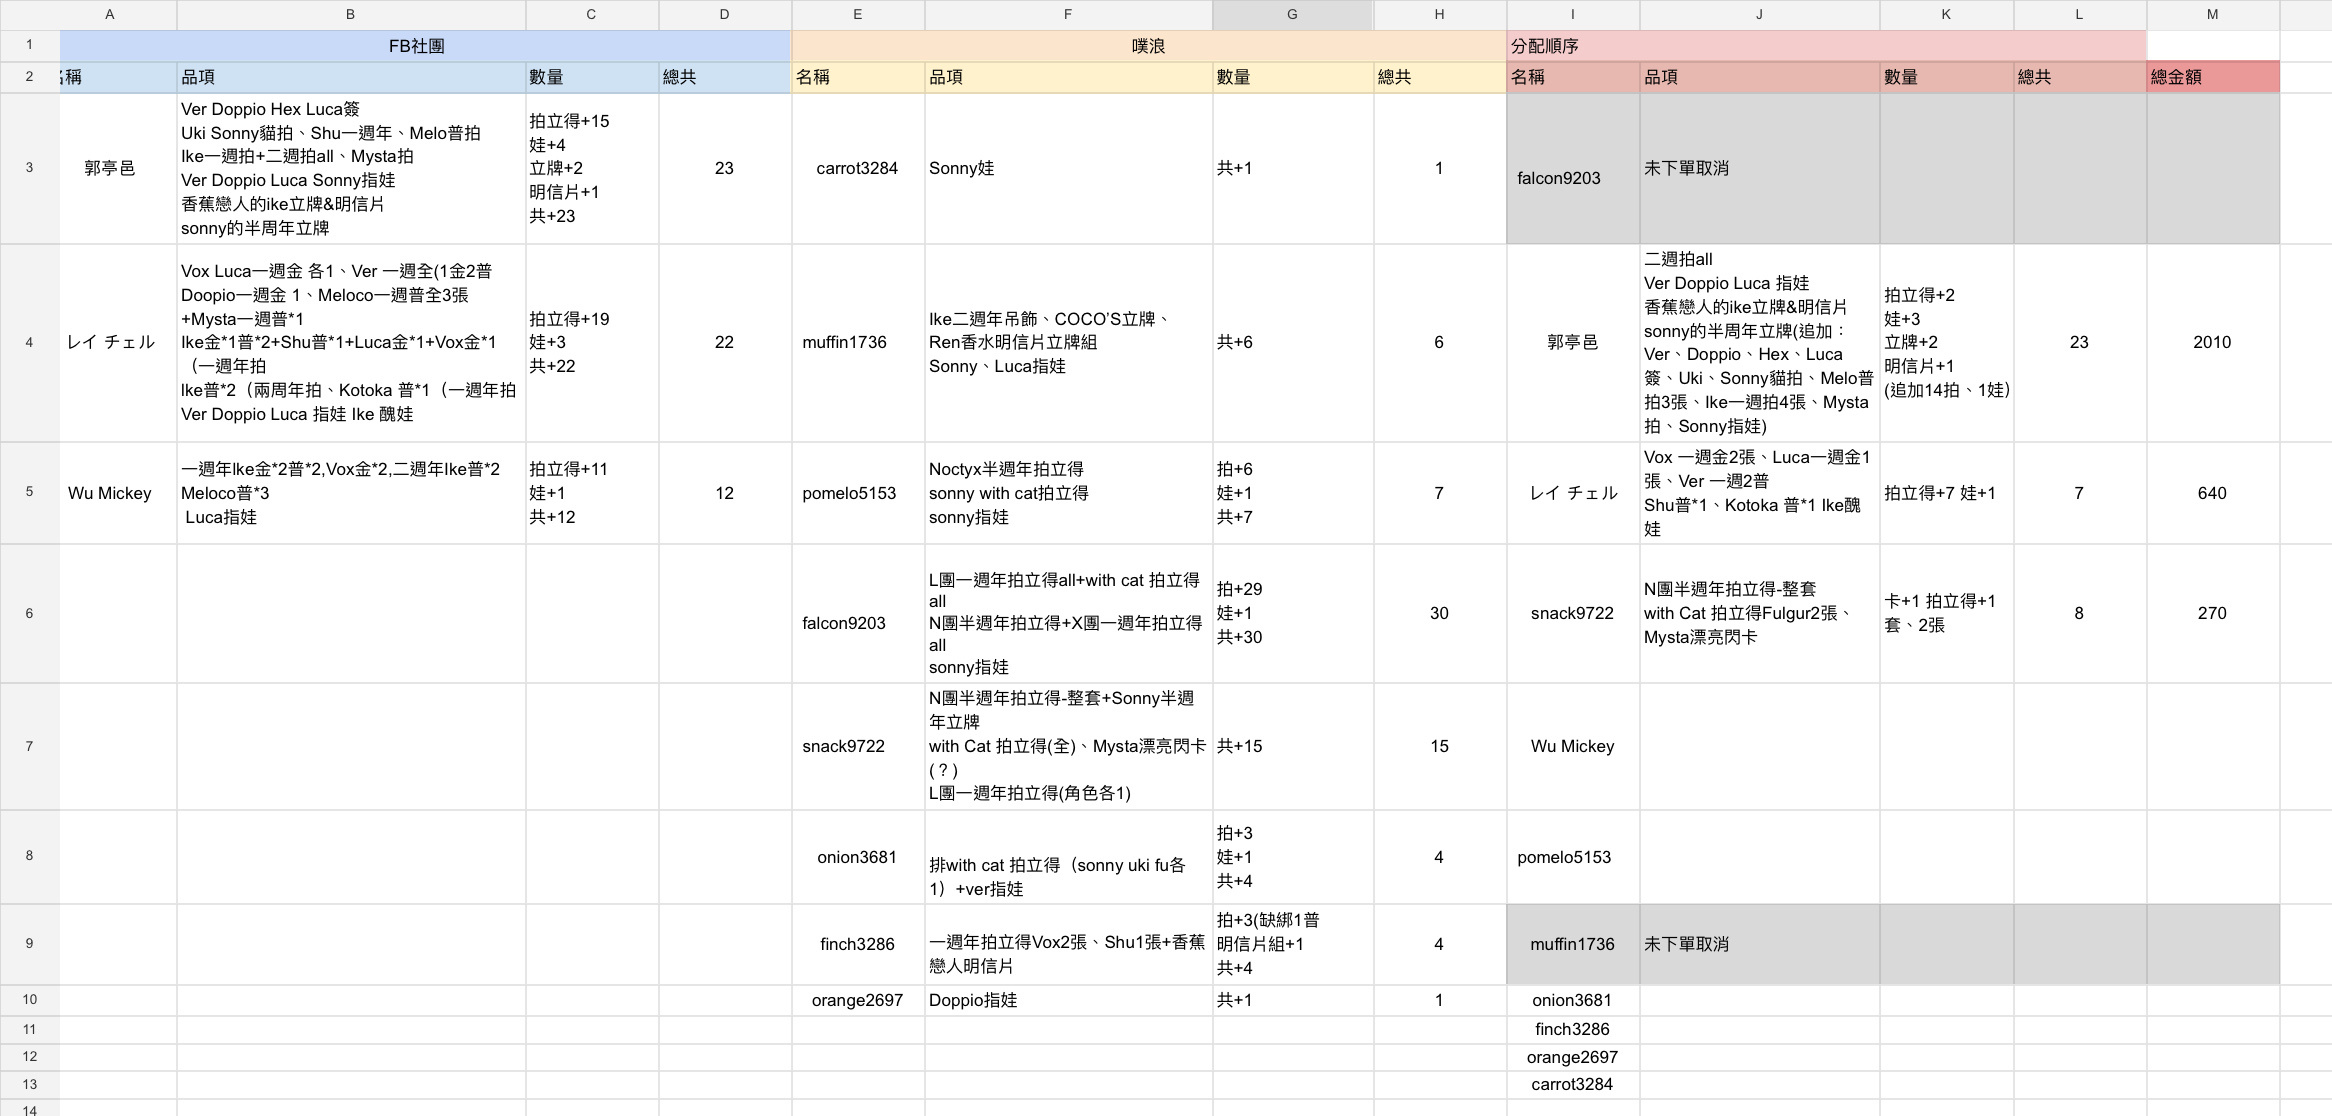
Task: Click the 640 amount cell
Action: click(2213, 493)
